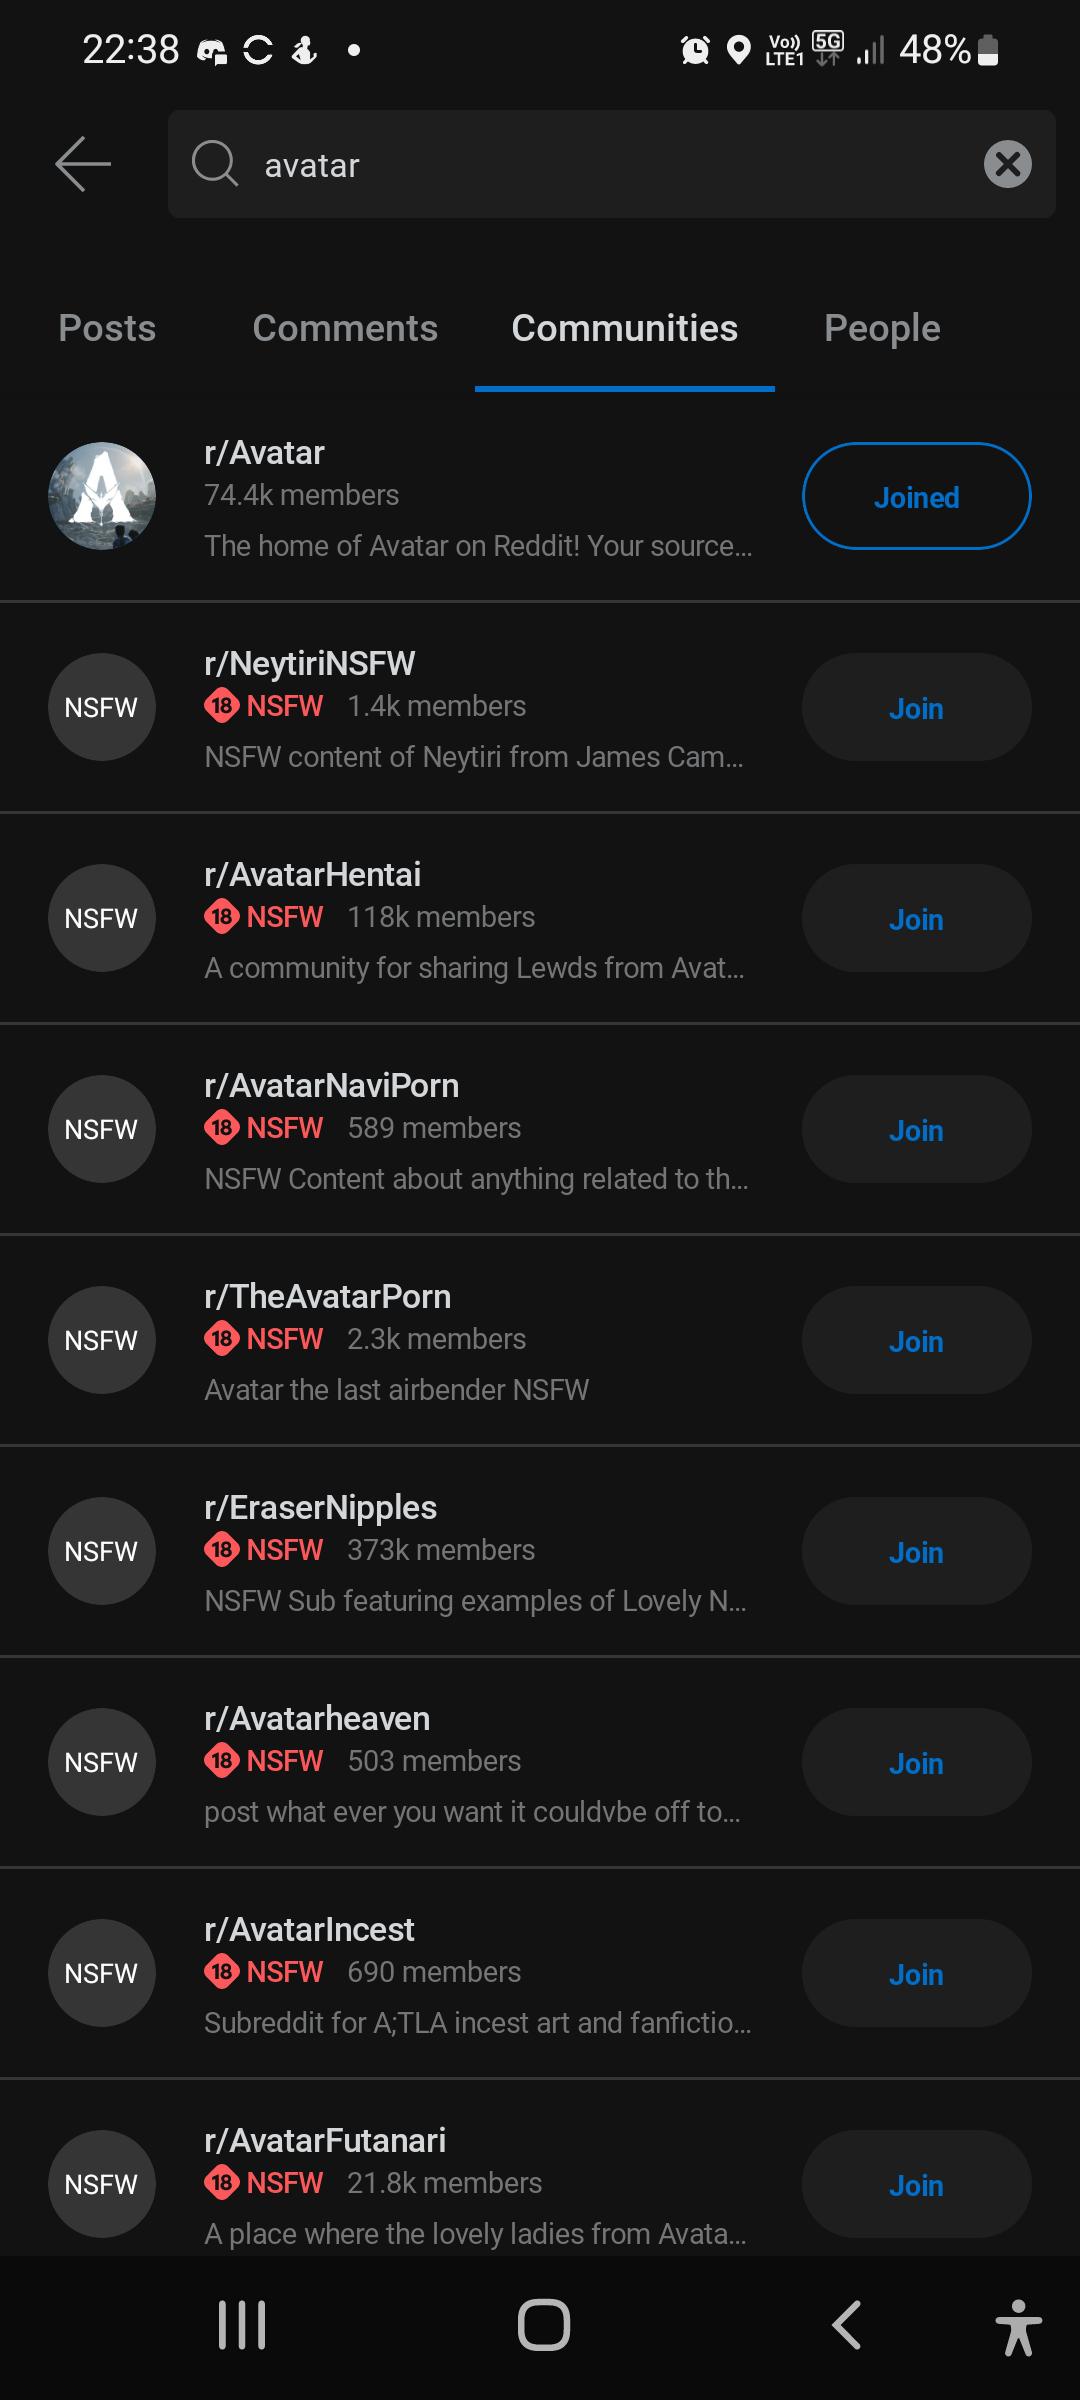Switch to the Posts tab
The image size is (1080, 2400).
[x=107, y=329]
